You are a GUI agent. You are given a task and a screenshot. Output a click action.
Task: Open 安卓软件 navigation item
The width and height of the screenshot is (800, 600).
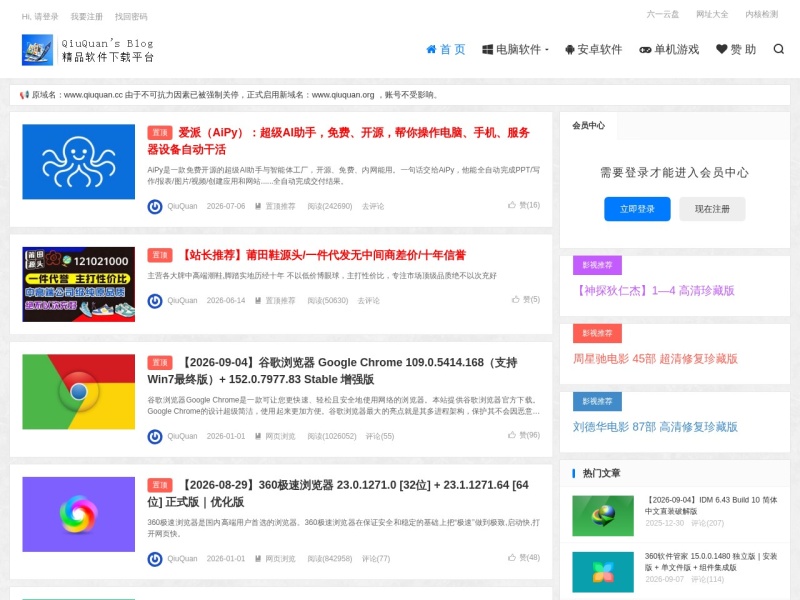tap(594, 49)
